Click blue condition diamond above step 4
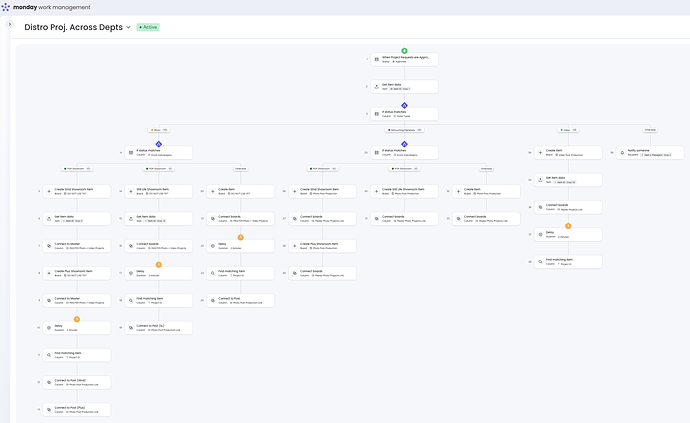 [x=159, y=144]
